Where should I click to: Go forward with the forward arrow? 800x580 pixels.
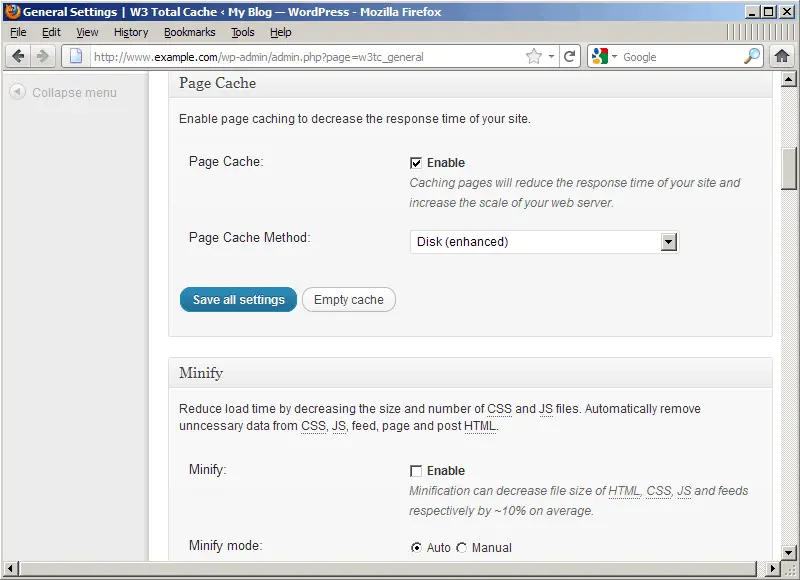(42, 56)
